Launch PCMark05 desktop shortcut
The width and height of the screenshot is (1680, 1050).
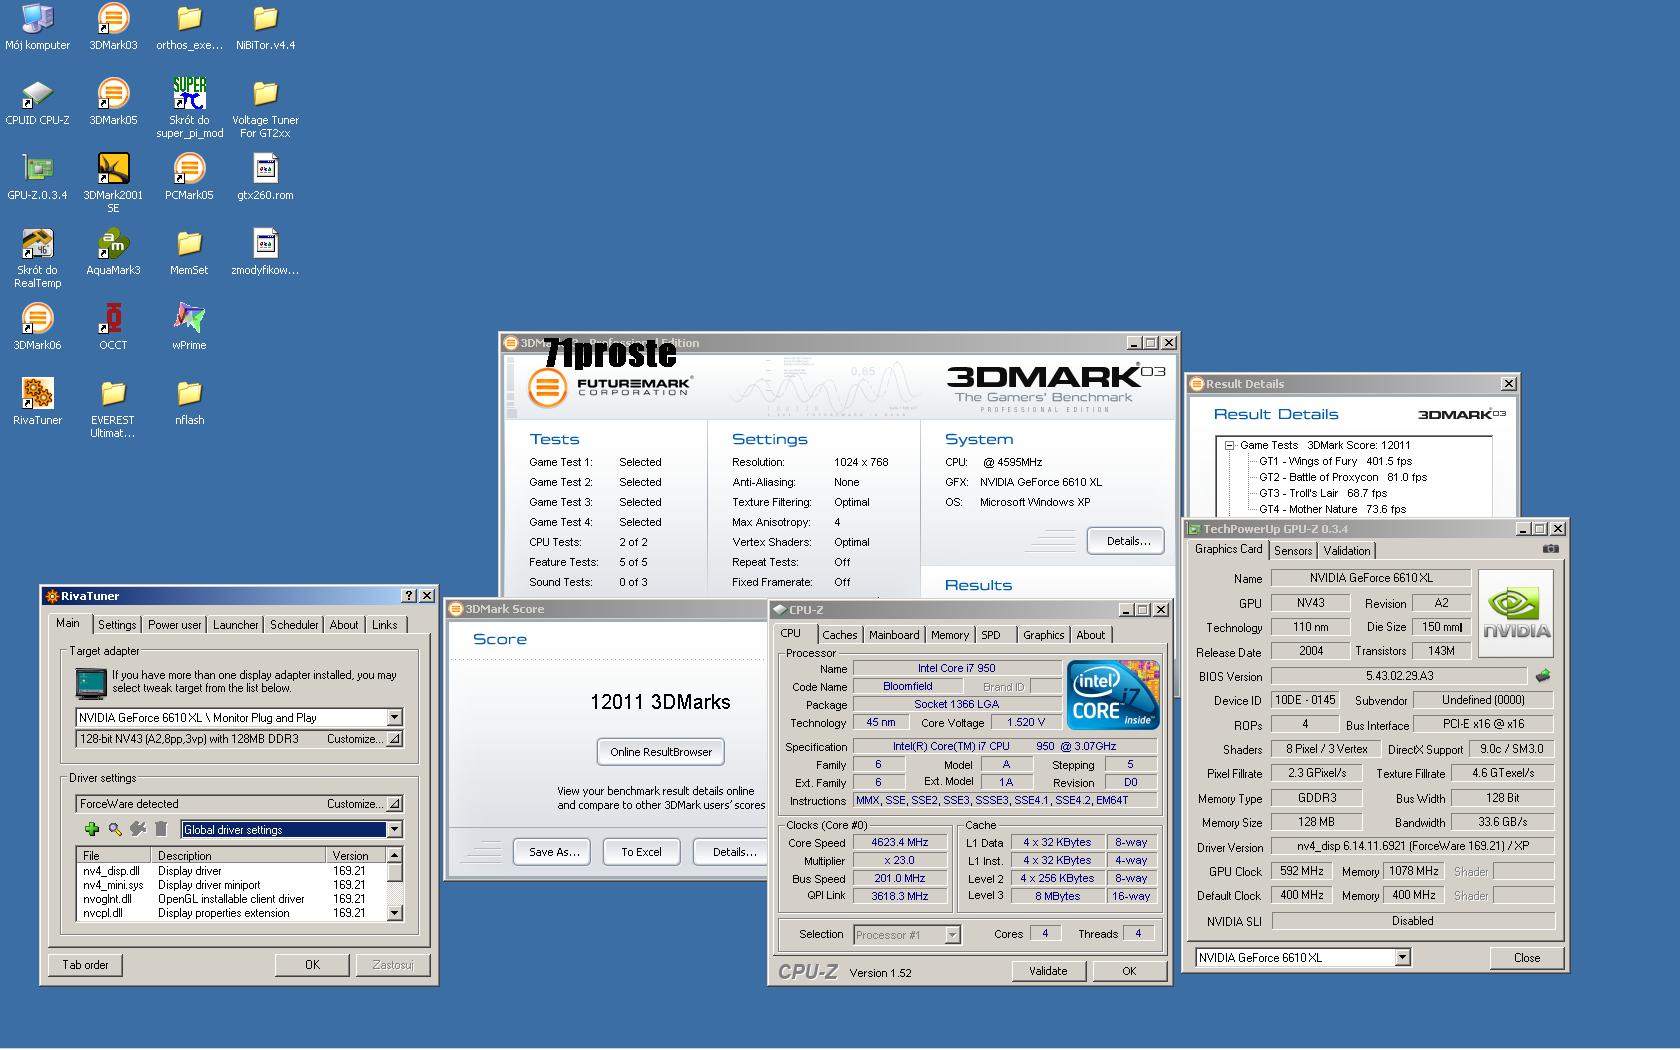(x=189, y=177)
